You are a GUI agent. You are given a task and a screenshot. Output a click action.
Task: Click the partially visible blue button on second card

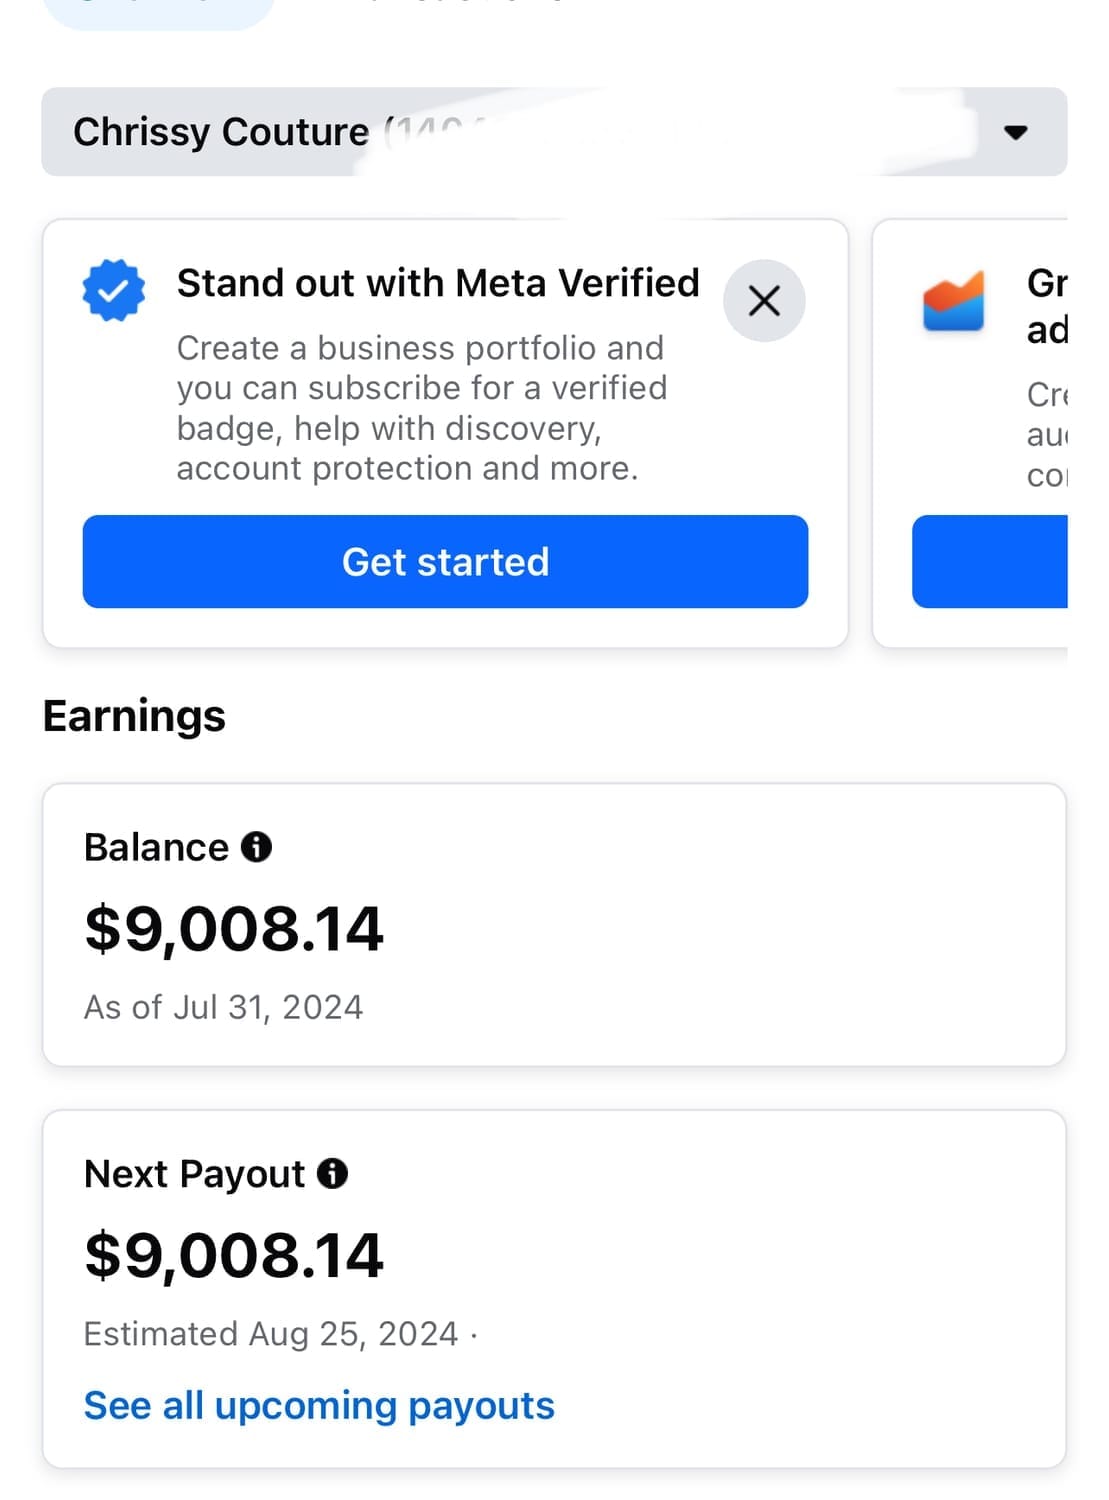tap(989, 562)
